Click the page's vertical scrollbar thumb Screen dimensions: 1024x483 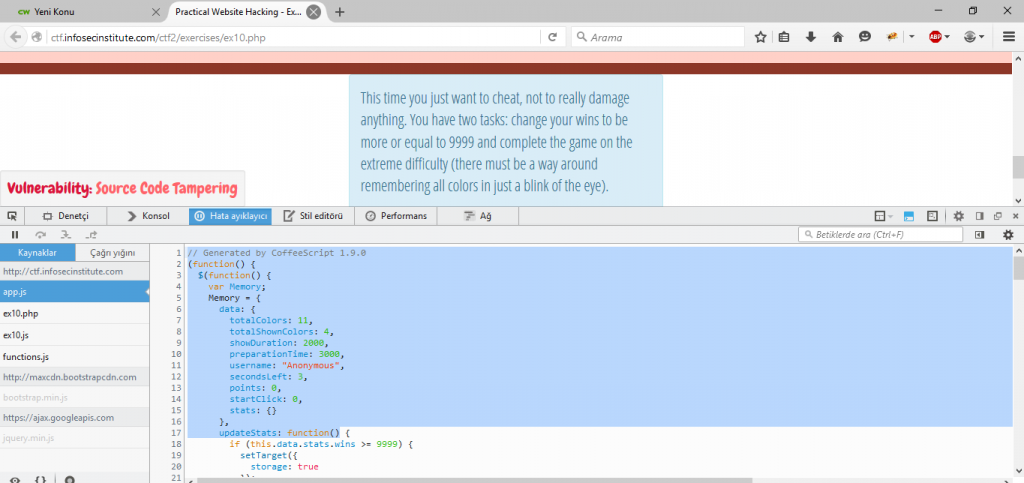(1017, 166)
